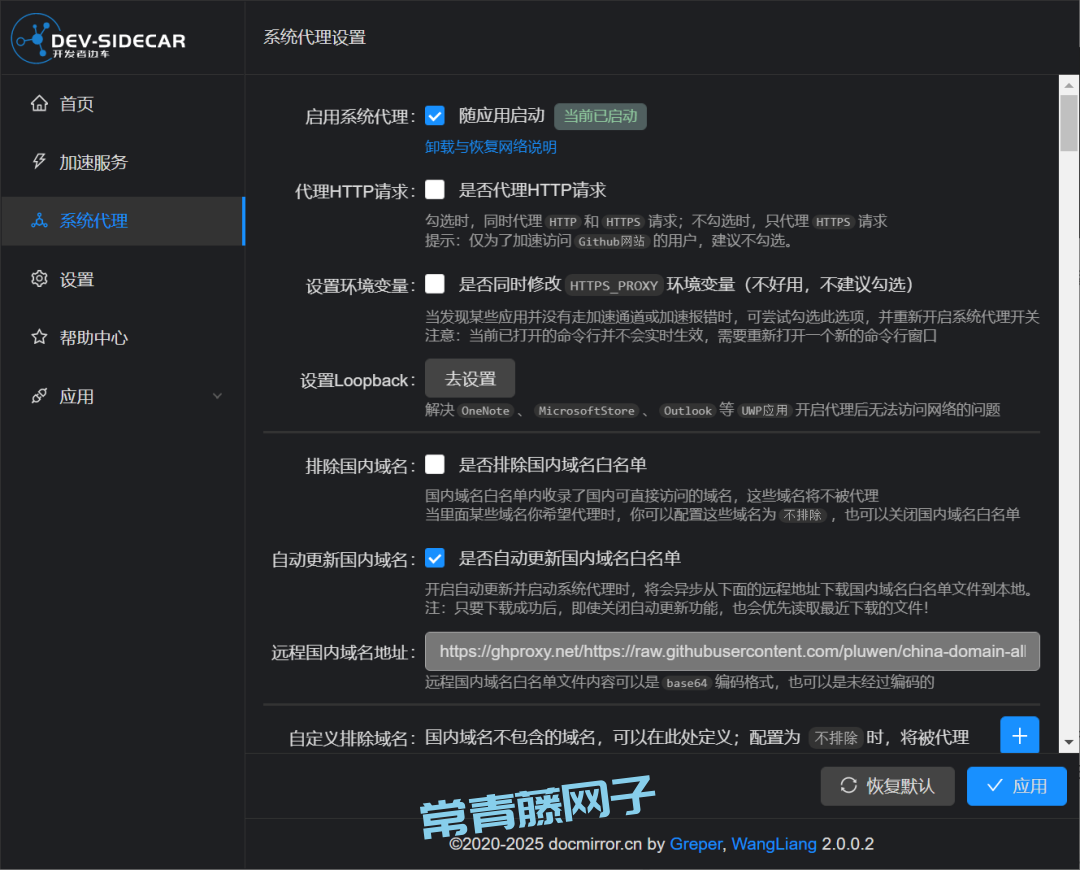Click the plug icon beside 应用
Screen dimensions: 1080x870
click(39, 396)
